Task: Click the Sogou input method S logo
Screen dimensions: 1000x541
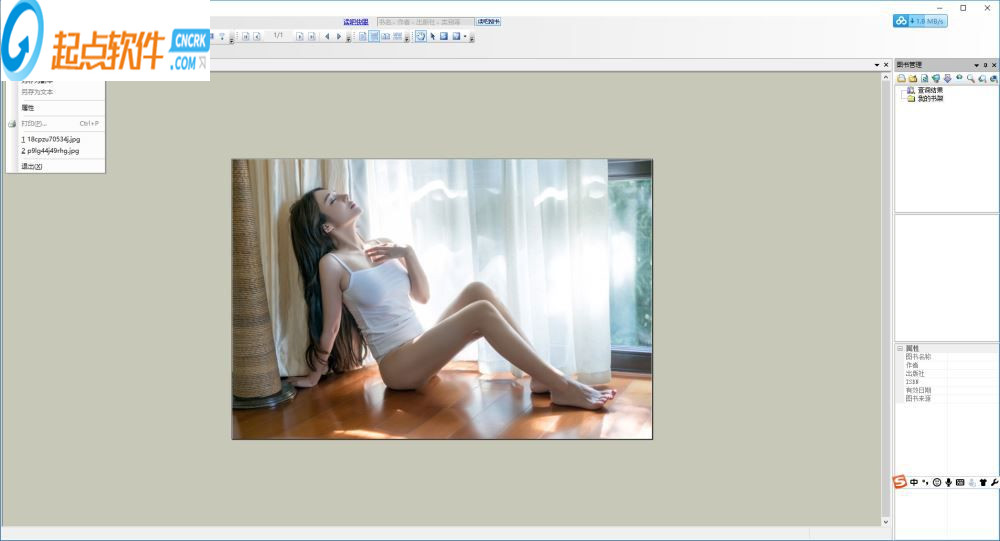Action: click(x=899, y=482)
